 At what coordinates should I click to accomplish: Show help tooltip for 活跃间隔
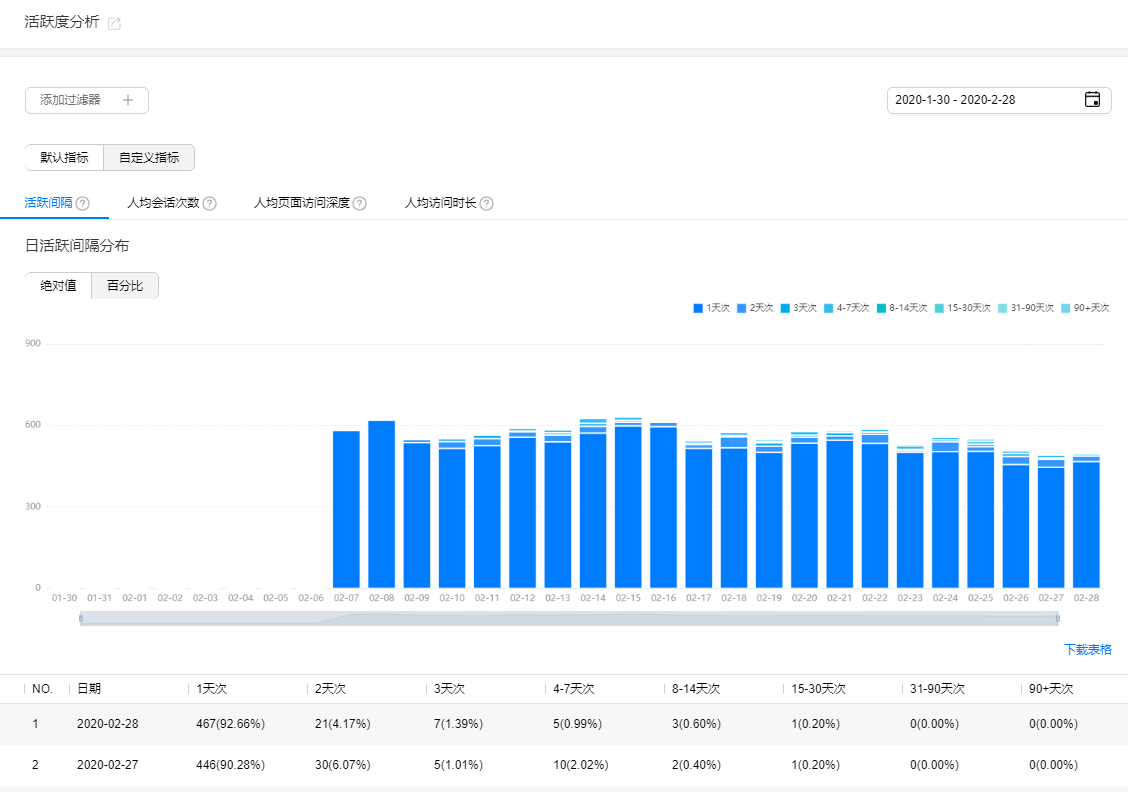[x=83, y=204]
